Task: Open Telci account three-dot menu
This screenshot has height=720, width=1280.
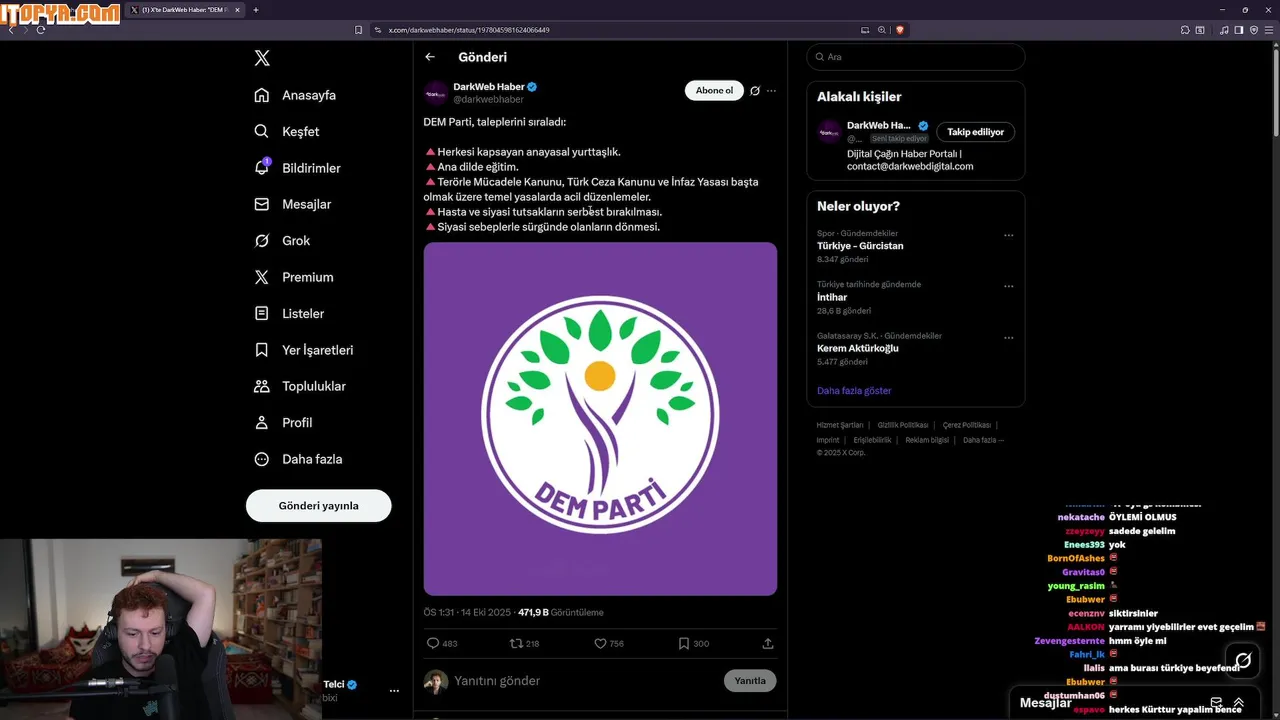Action: coord(394,691)
